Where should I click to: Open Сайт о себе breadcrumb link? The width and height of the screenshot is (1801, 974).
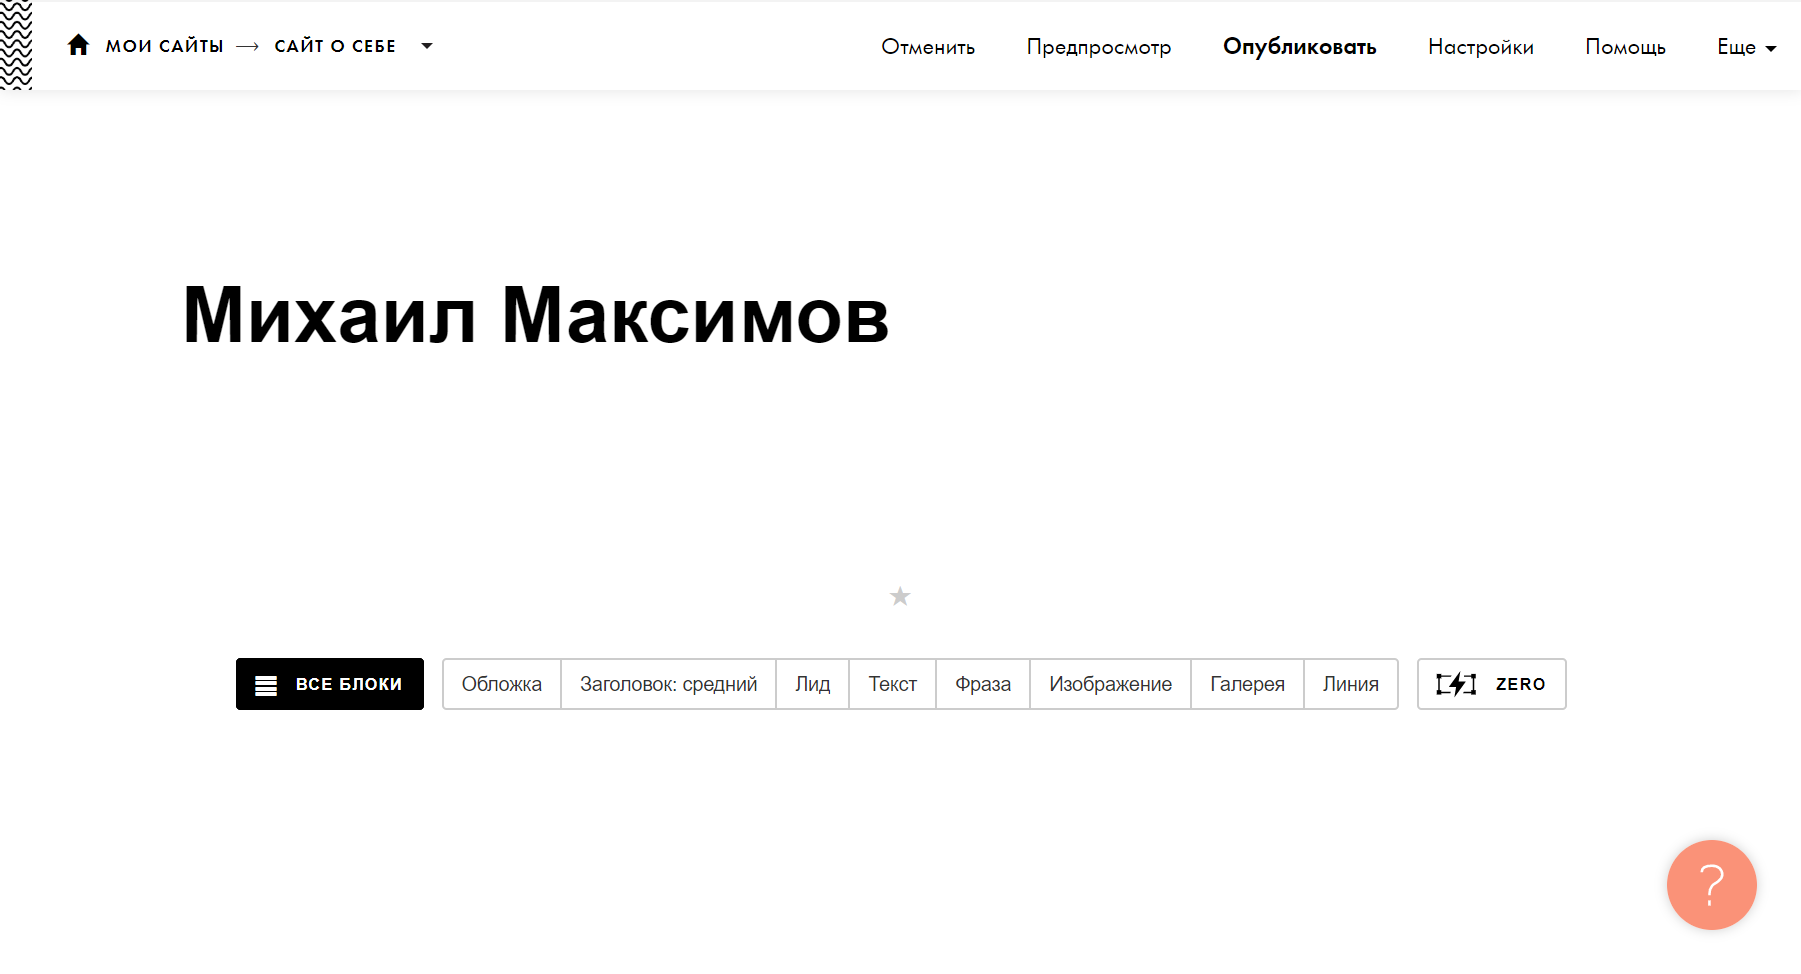click(335, 46)
